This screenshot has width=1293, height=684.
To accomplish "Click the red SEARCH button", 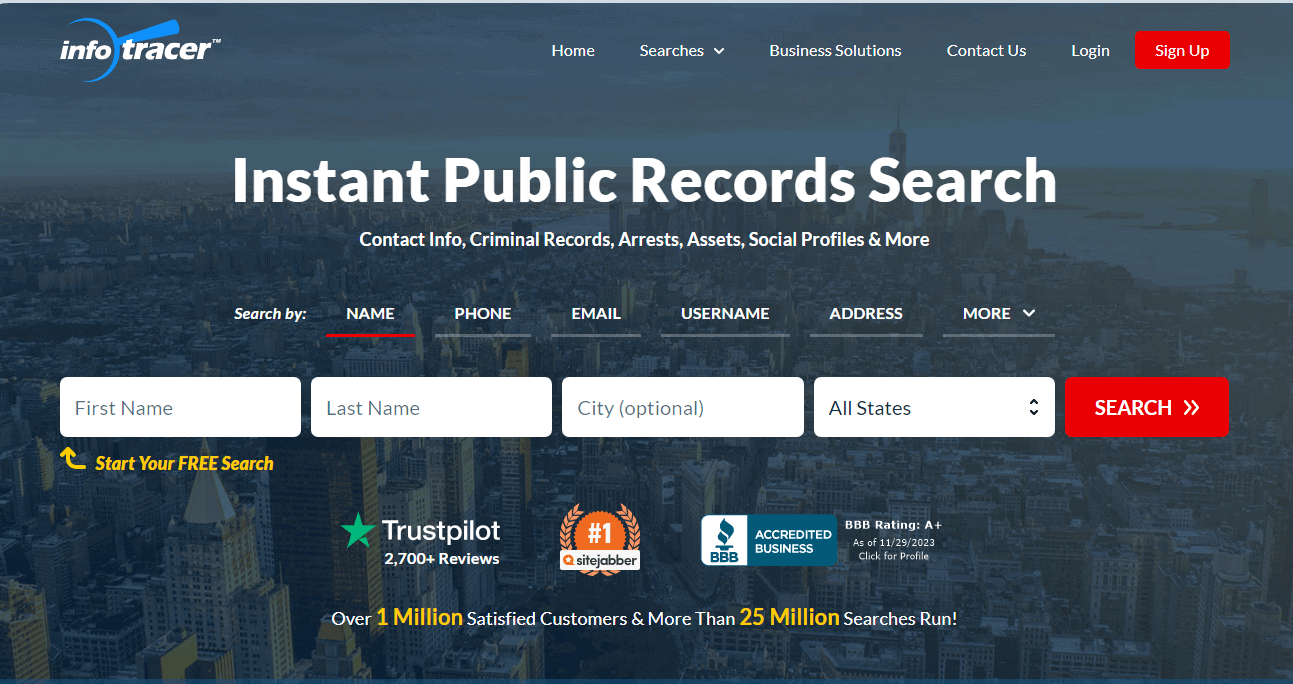I will click(x=1147, y=407).
